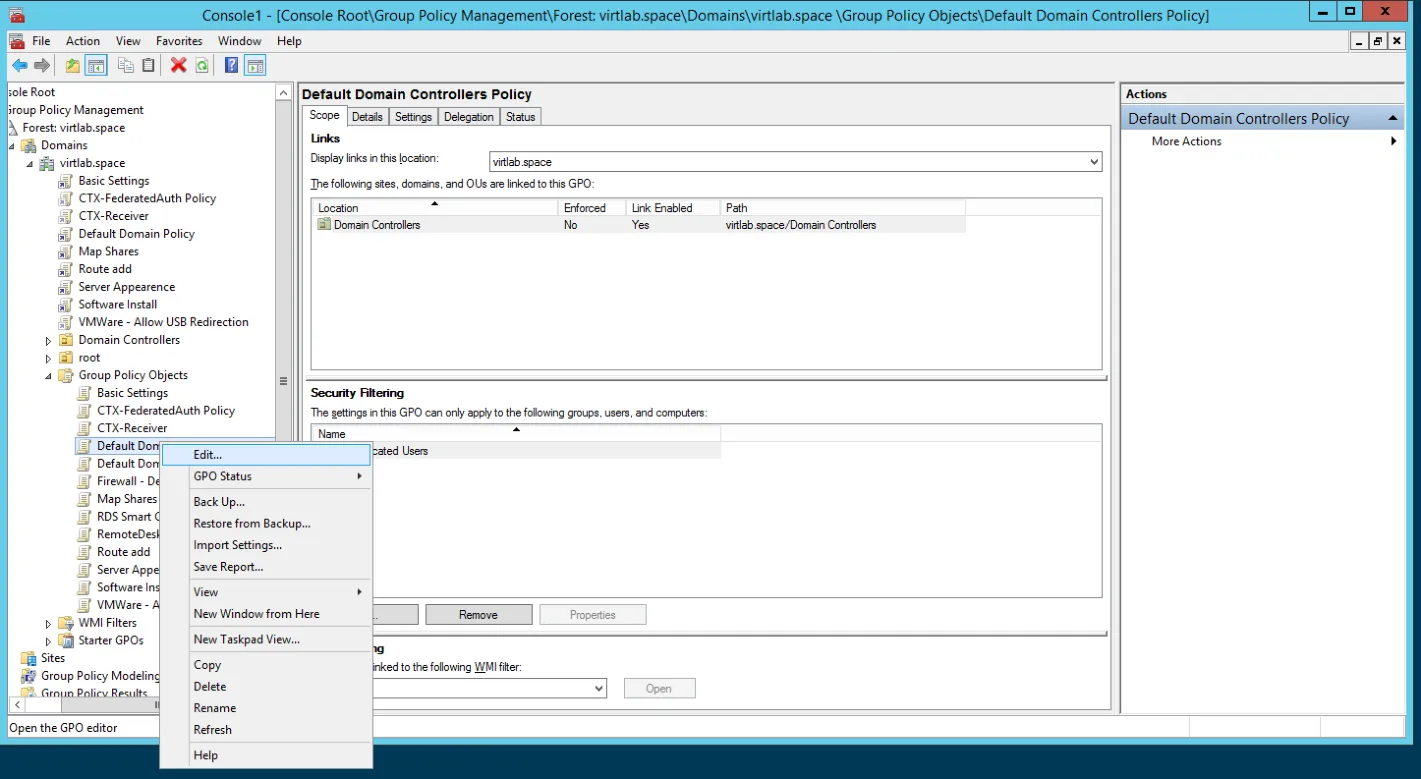
Task: Toggle the Show/Hide Console Tree toolbar icon
Action: [96, 66]
